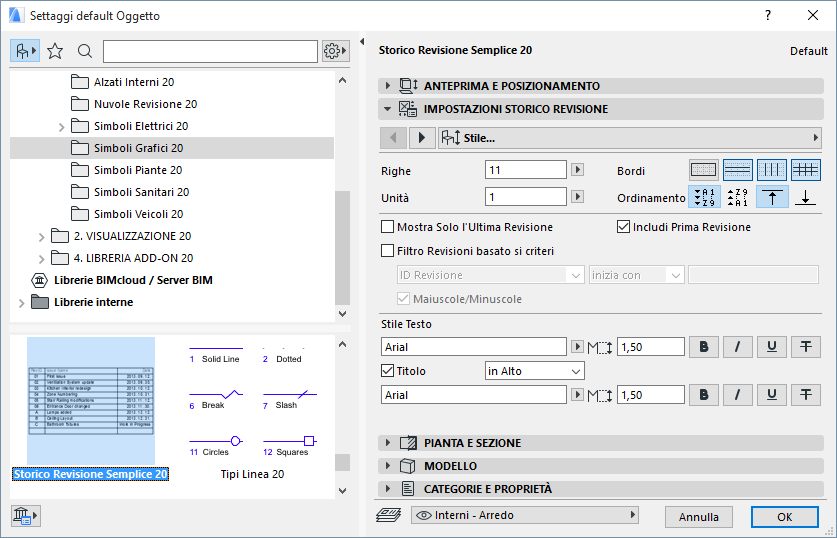The width and height of the screenshot is (837, 538).
Task: Open the search settings gear menu
Action: click(335, 51)
